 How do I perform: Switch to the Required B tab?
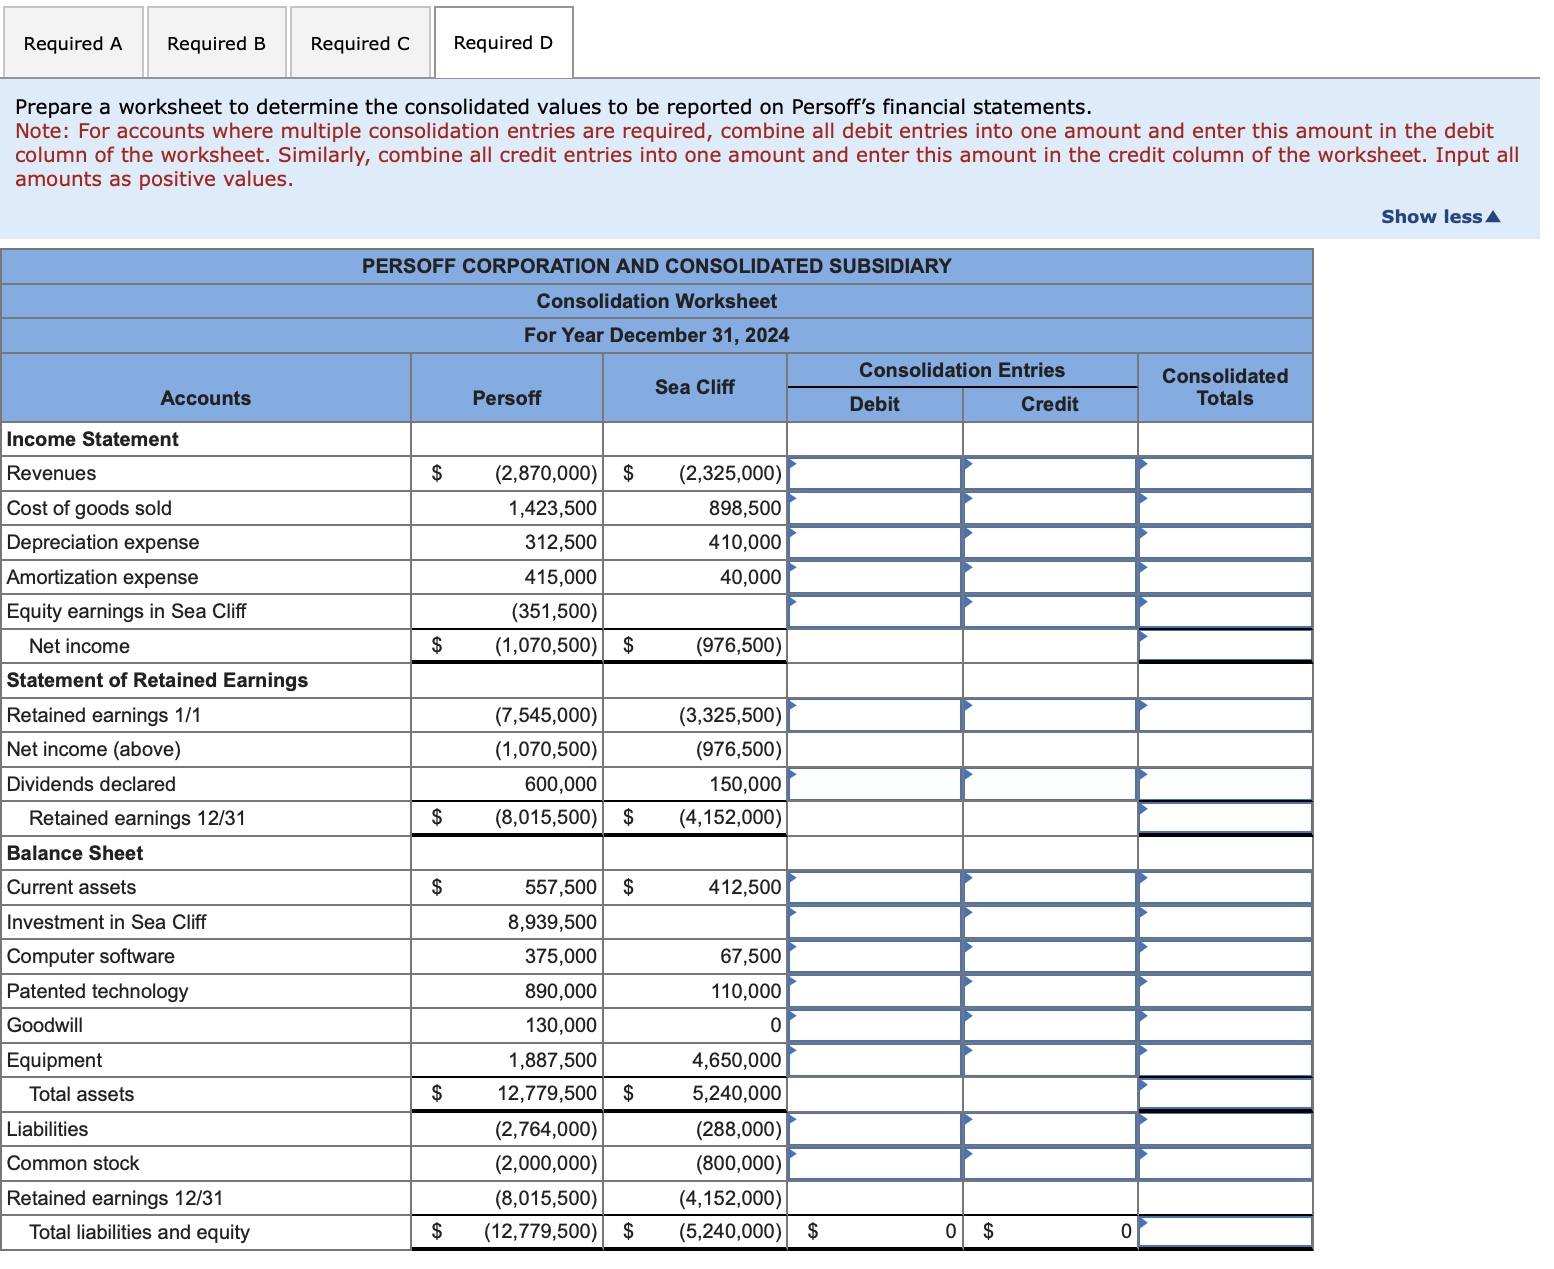(217, 43)
